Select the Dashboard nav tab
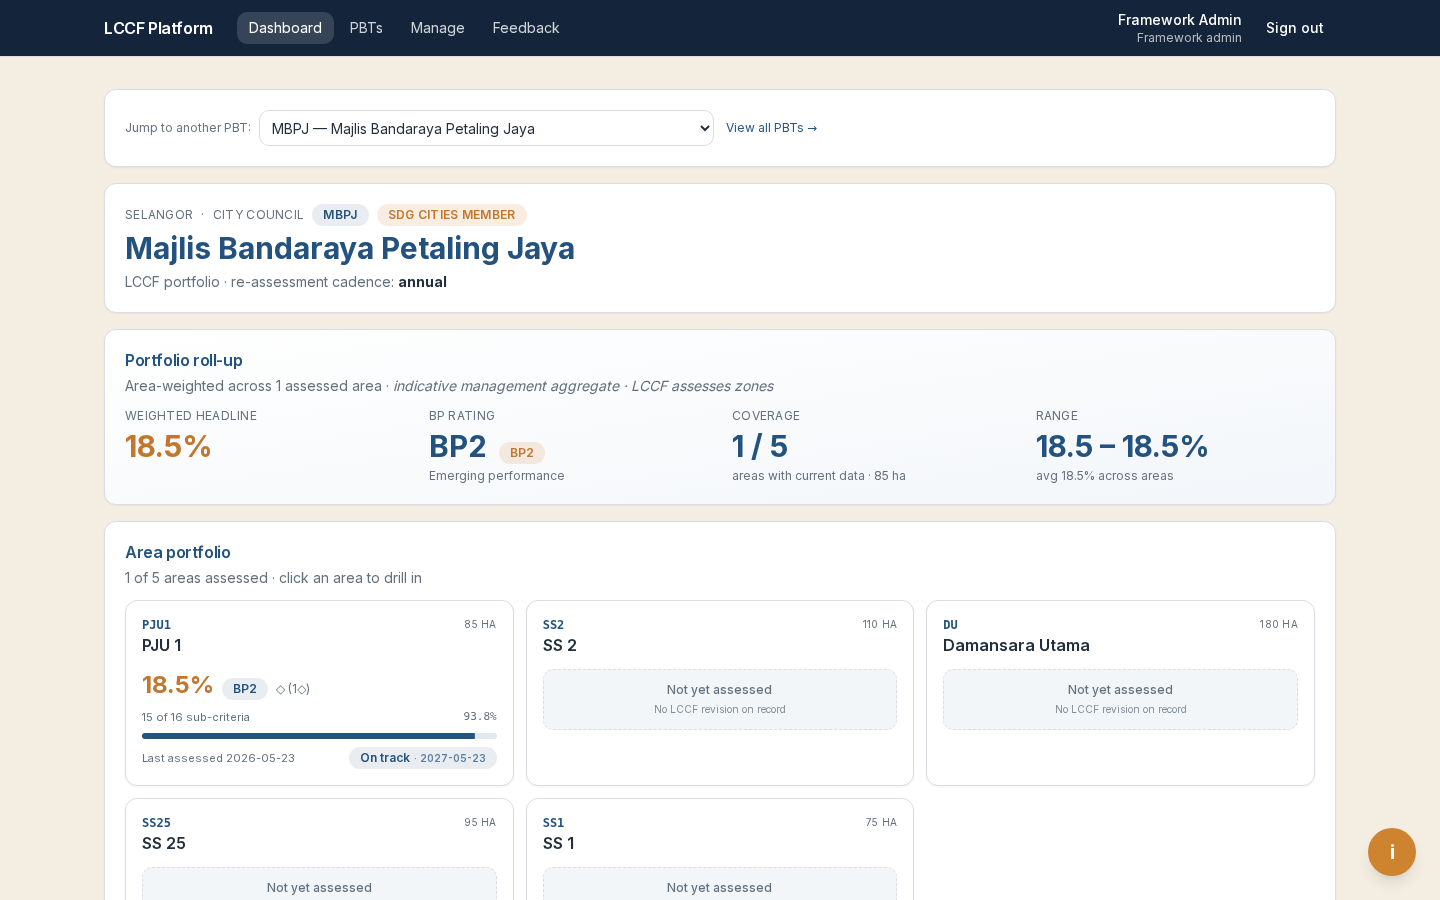The height and width of the screenshot is (900, 1440). 285,28
